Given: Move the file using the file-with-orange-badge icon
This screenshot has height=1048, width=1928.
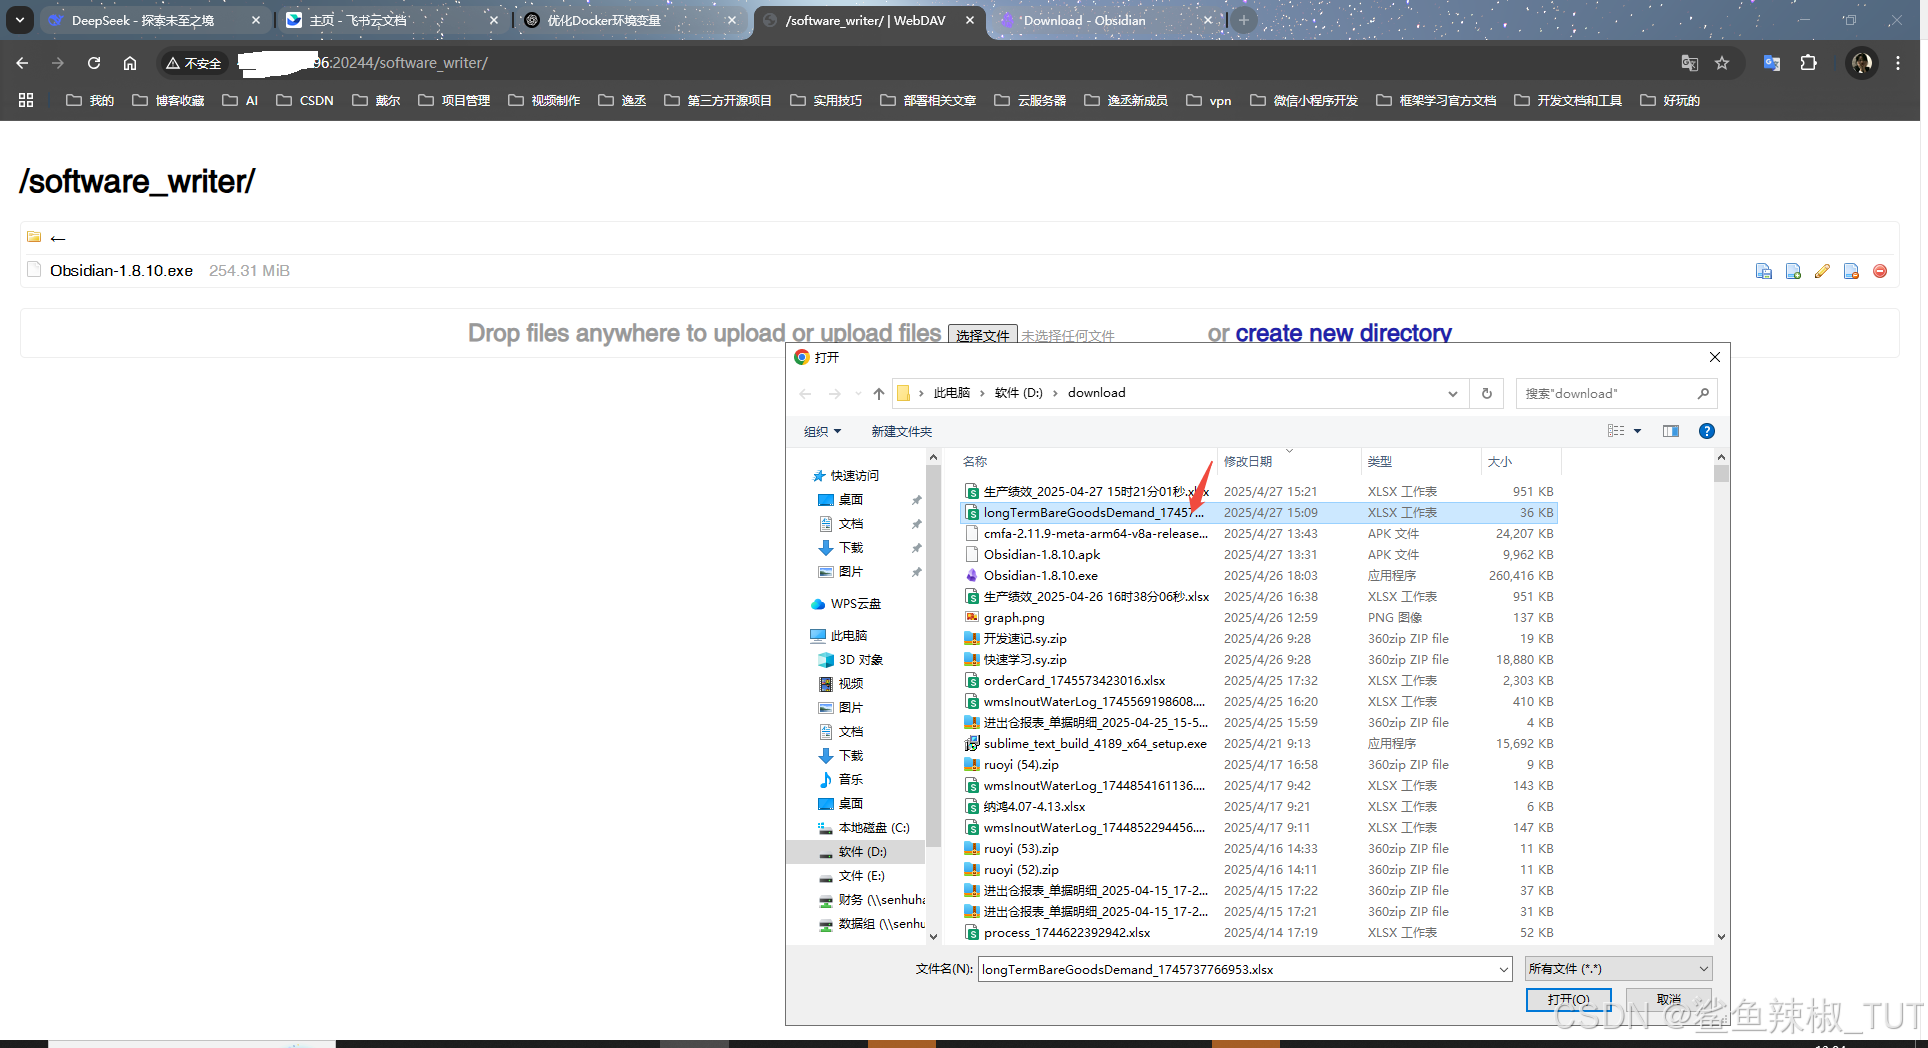Looking at the screenshot, I should point(1851,270).
